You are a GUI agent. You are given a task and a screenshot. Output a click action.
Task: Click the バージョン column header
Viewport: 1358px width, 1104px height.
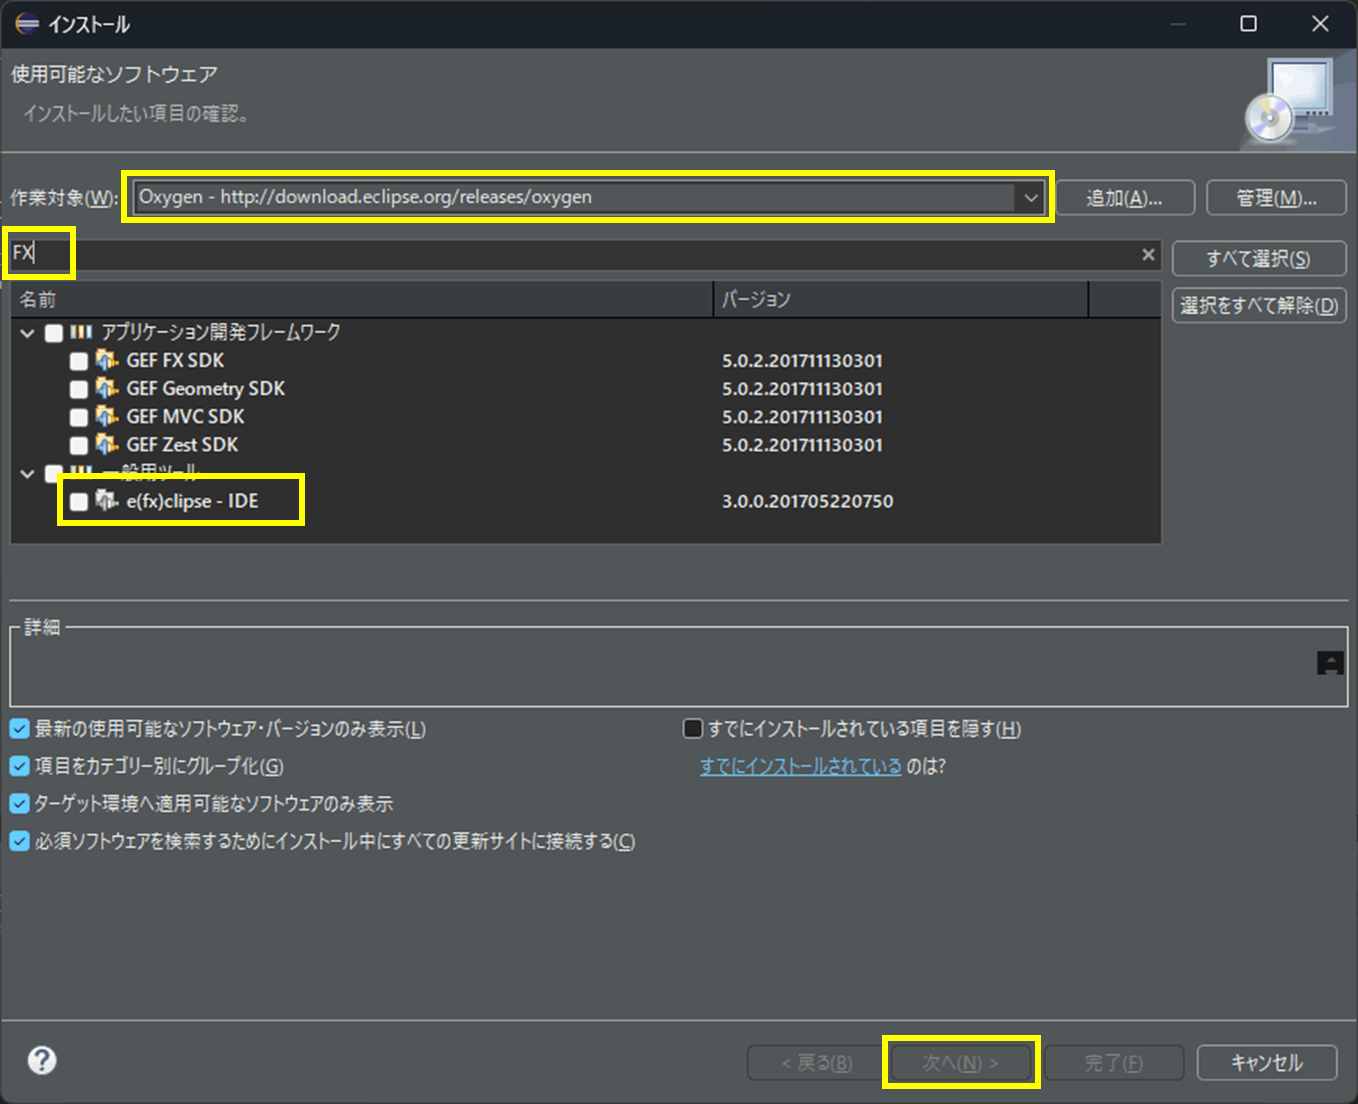tap(900, 299)
